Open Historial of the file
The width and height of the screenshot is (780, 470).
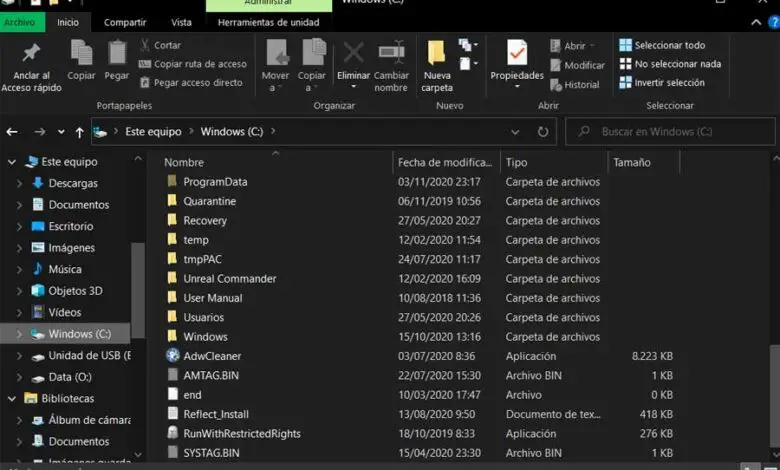(575, 85)
